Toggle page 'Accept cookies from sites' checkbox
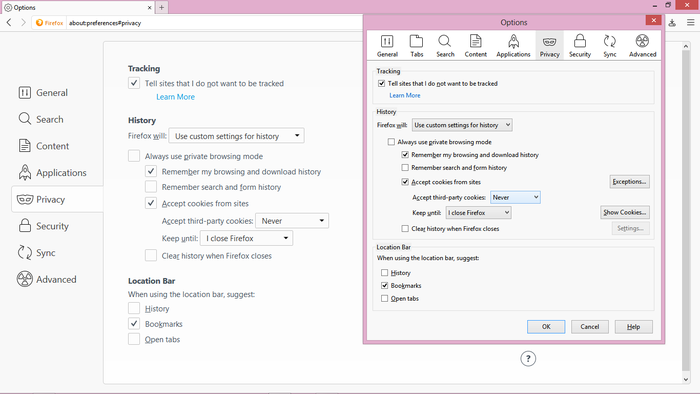700x394 pixels. [x=151, y=203]
